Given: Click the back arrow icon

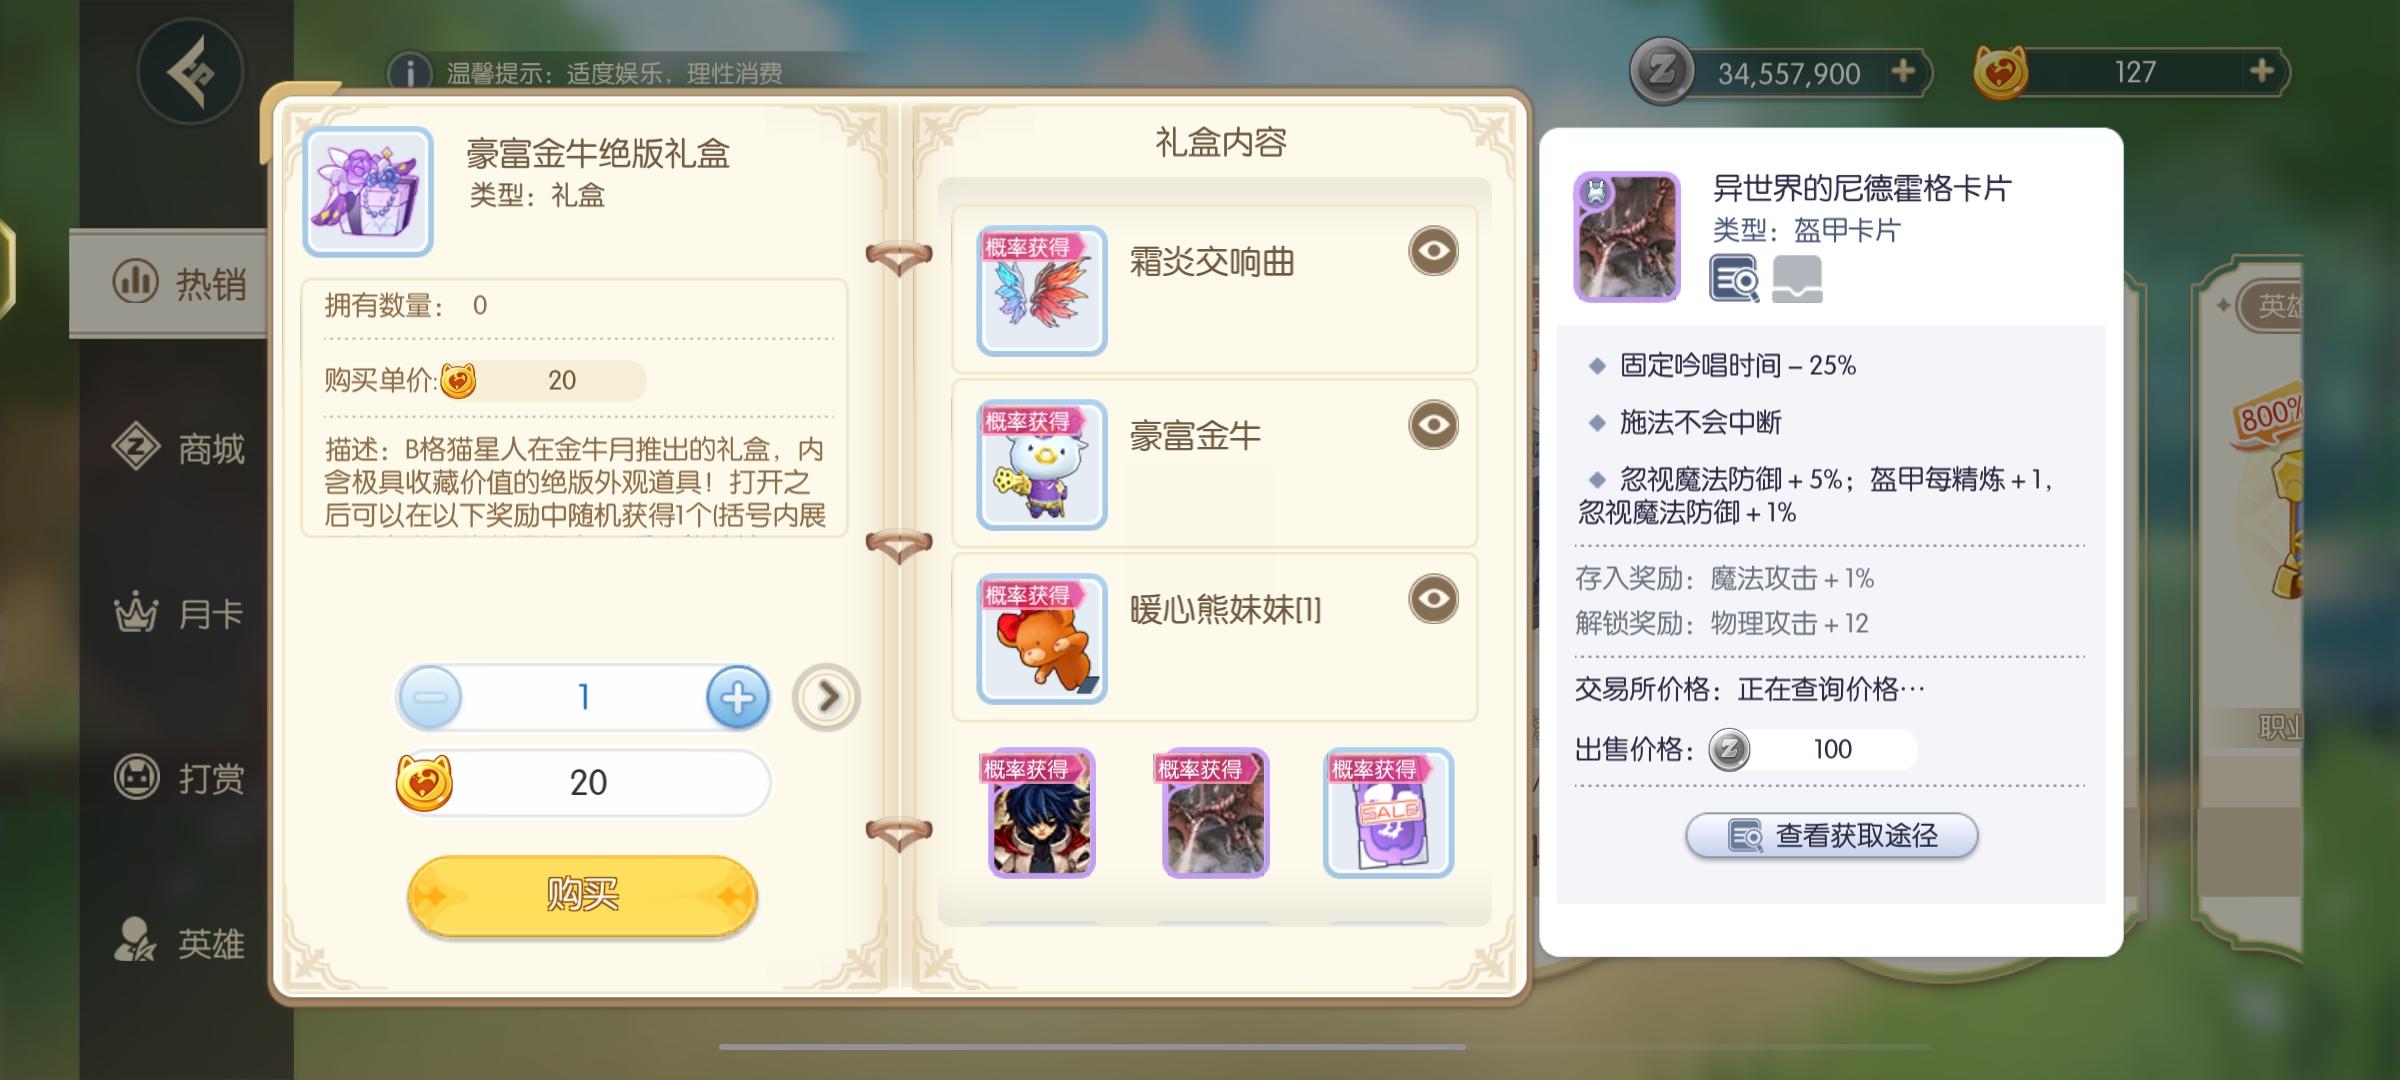Looking at the screenshot, I should coord(190,71).
